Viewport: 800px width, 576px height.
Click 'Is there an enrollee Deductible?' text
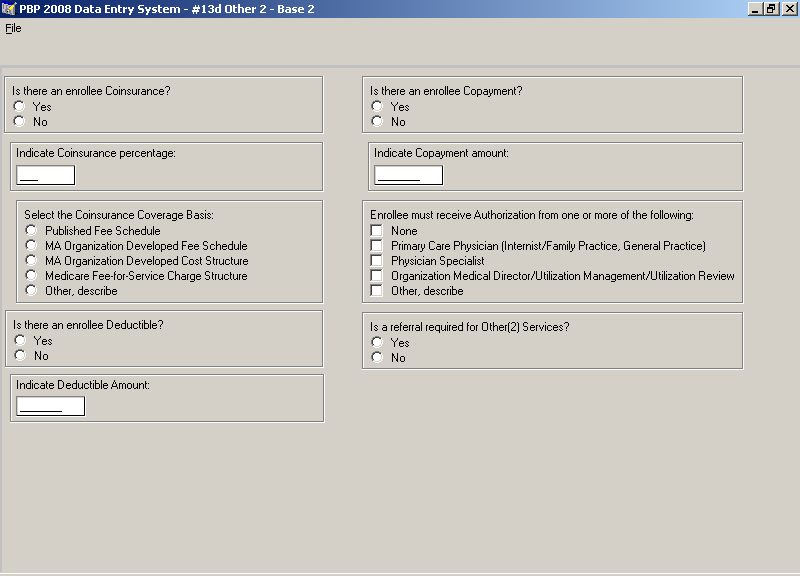[x=88, y=325]
